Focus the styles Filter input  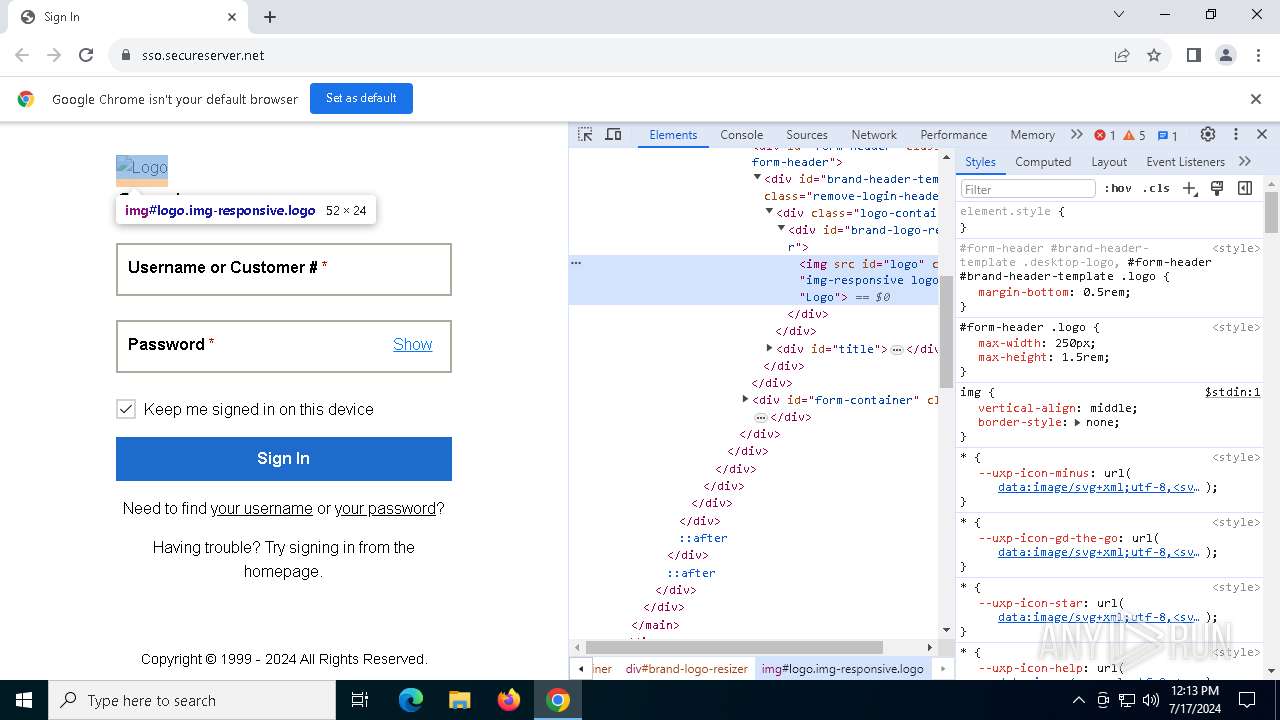pyautogui.click(x=1028, y=189)
